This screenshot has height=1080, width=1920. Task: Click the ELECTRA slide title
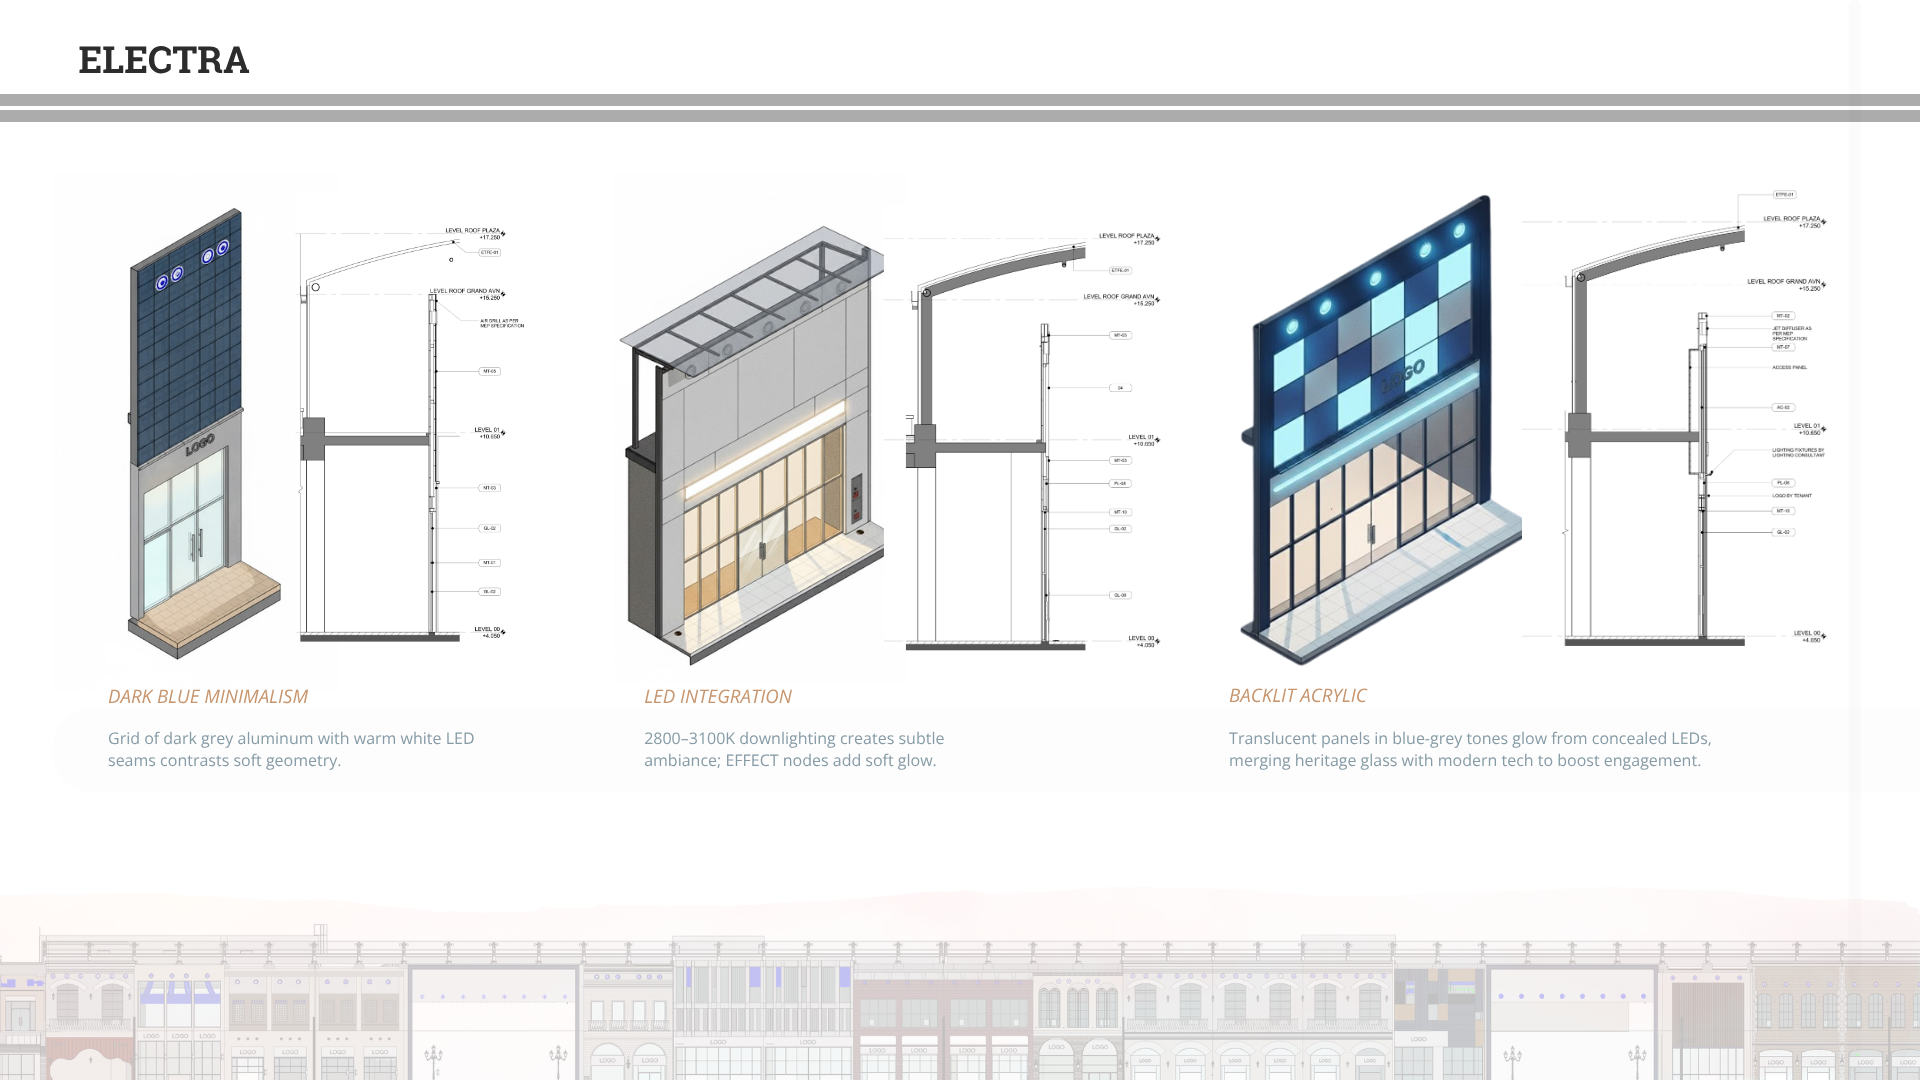[x=163, y=60]
